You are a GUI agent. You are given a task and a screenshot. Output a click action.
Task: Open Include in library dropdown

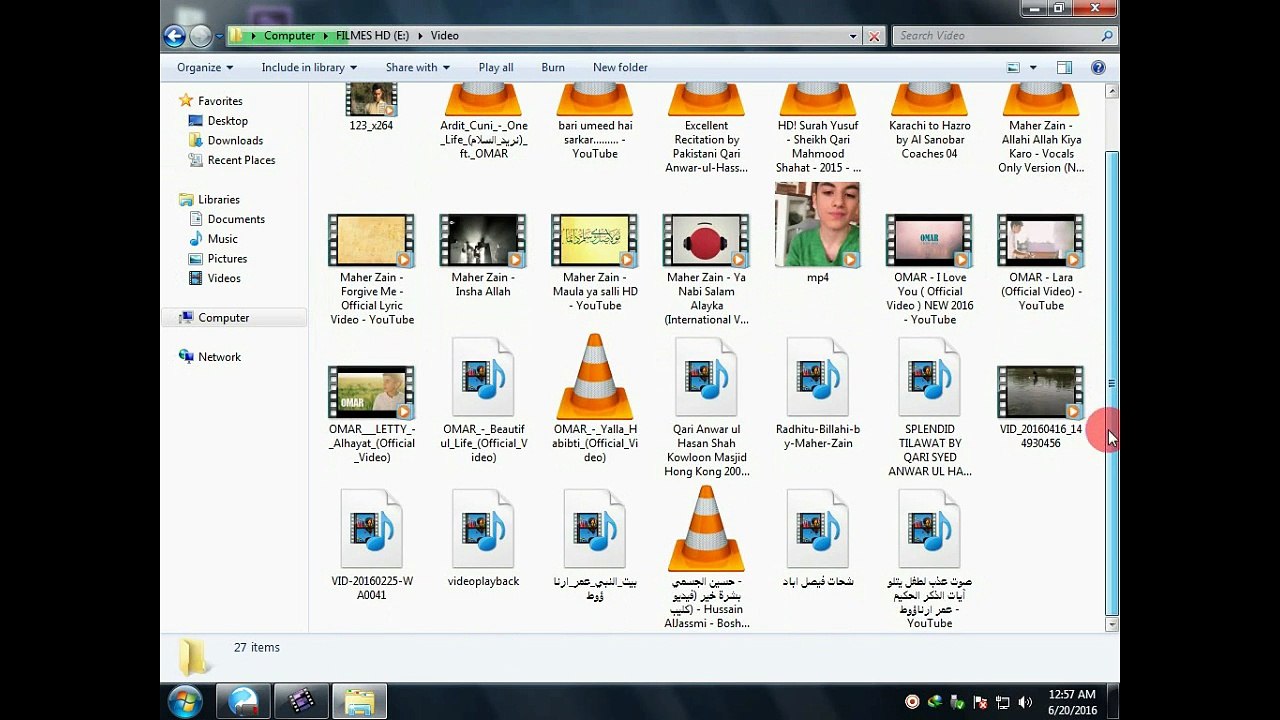309,67
